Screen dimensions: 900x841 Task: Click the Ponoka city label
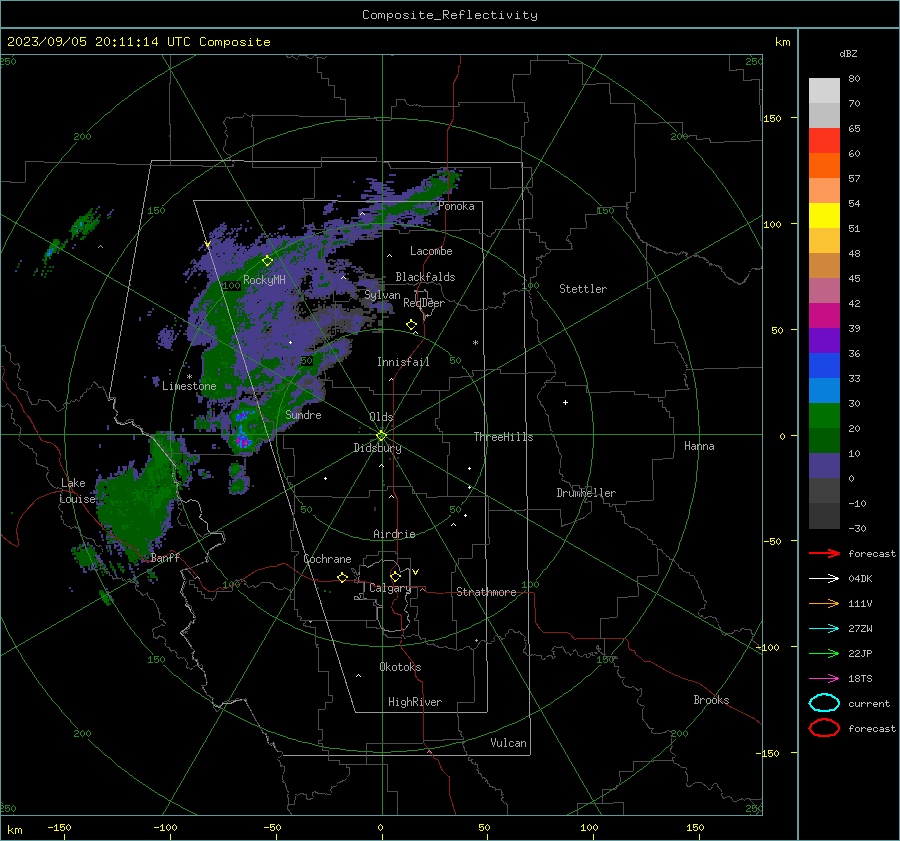456,206
